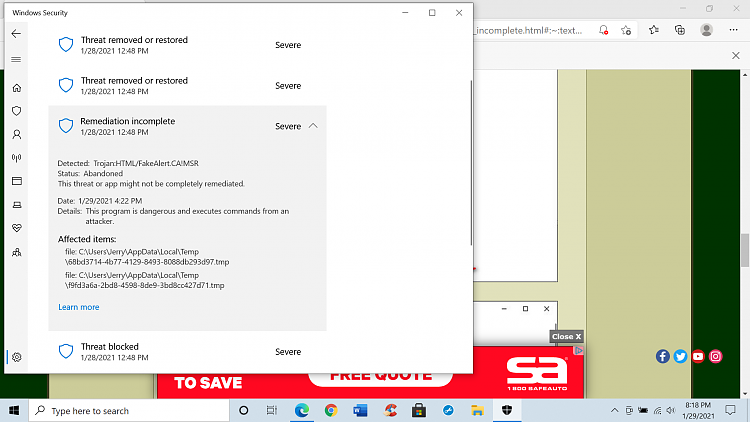Open Microsoft Store from taskbar

pyautogui.click(x=419, y=411)
